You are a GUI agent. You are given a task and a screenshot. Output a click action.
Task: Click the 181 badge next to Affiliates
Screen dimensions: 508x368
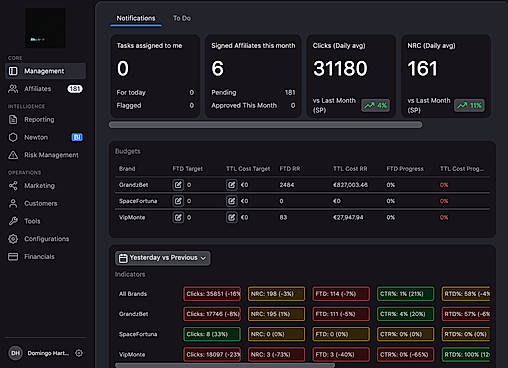click(x=75, y=89)
